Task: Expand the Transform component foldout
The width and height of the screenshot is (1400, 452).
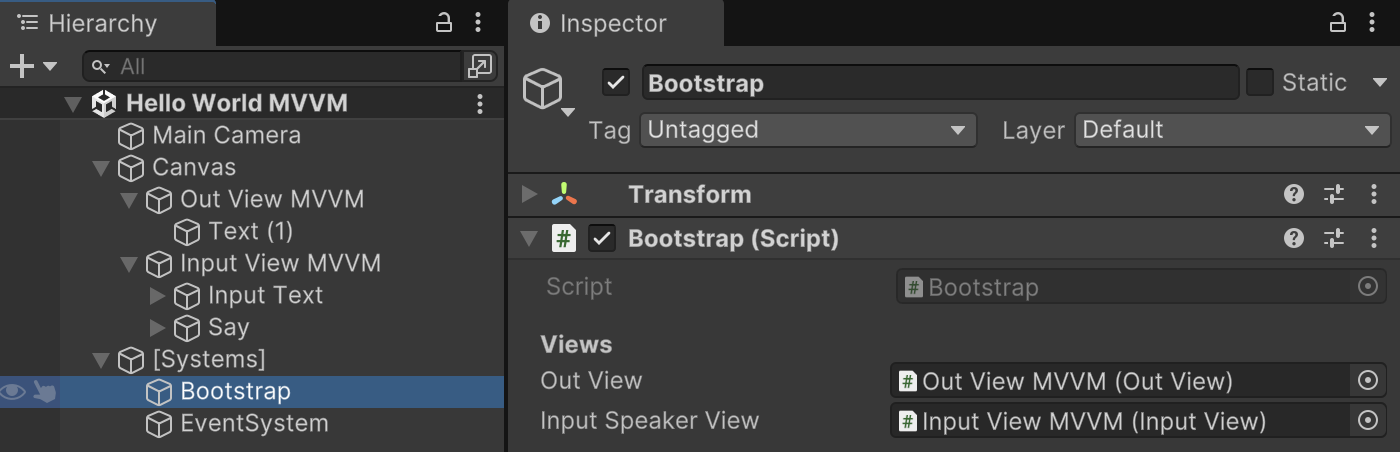Action: 530,194
